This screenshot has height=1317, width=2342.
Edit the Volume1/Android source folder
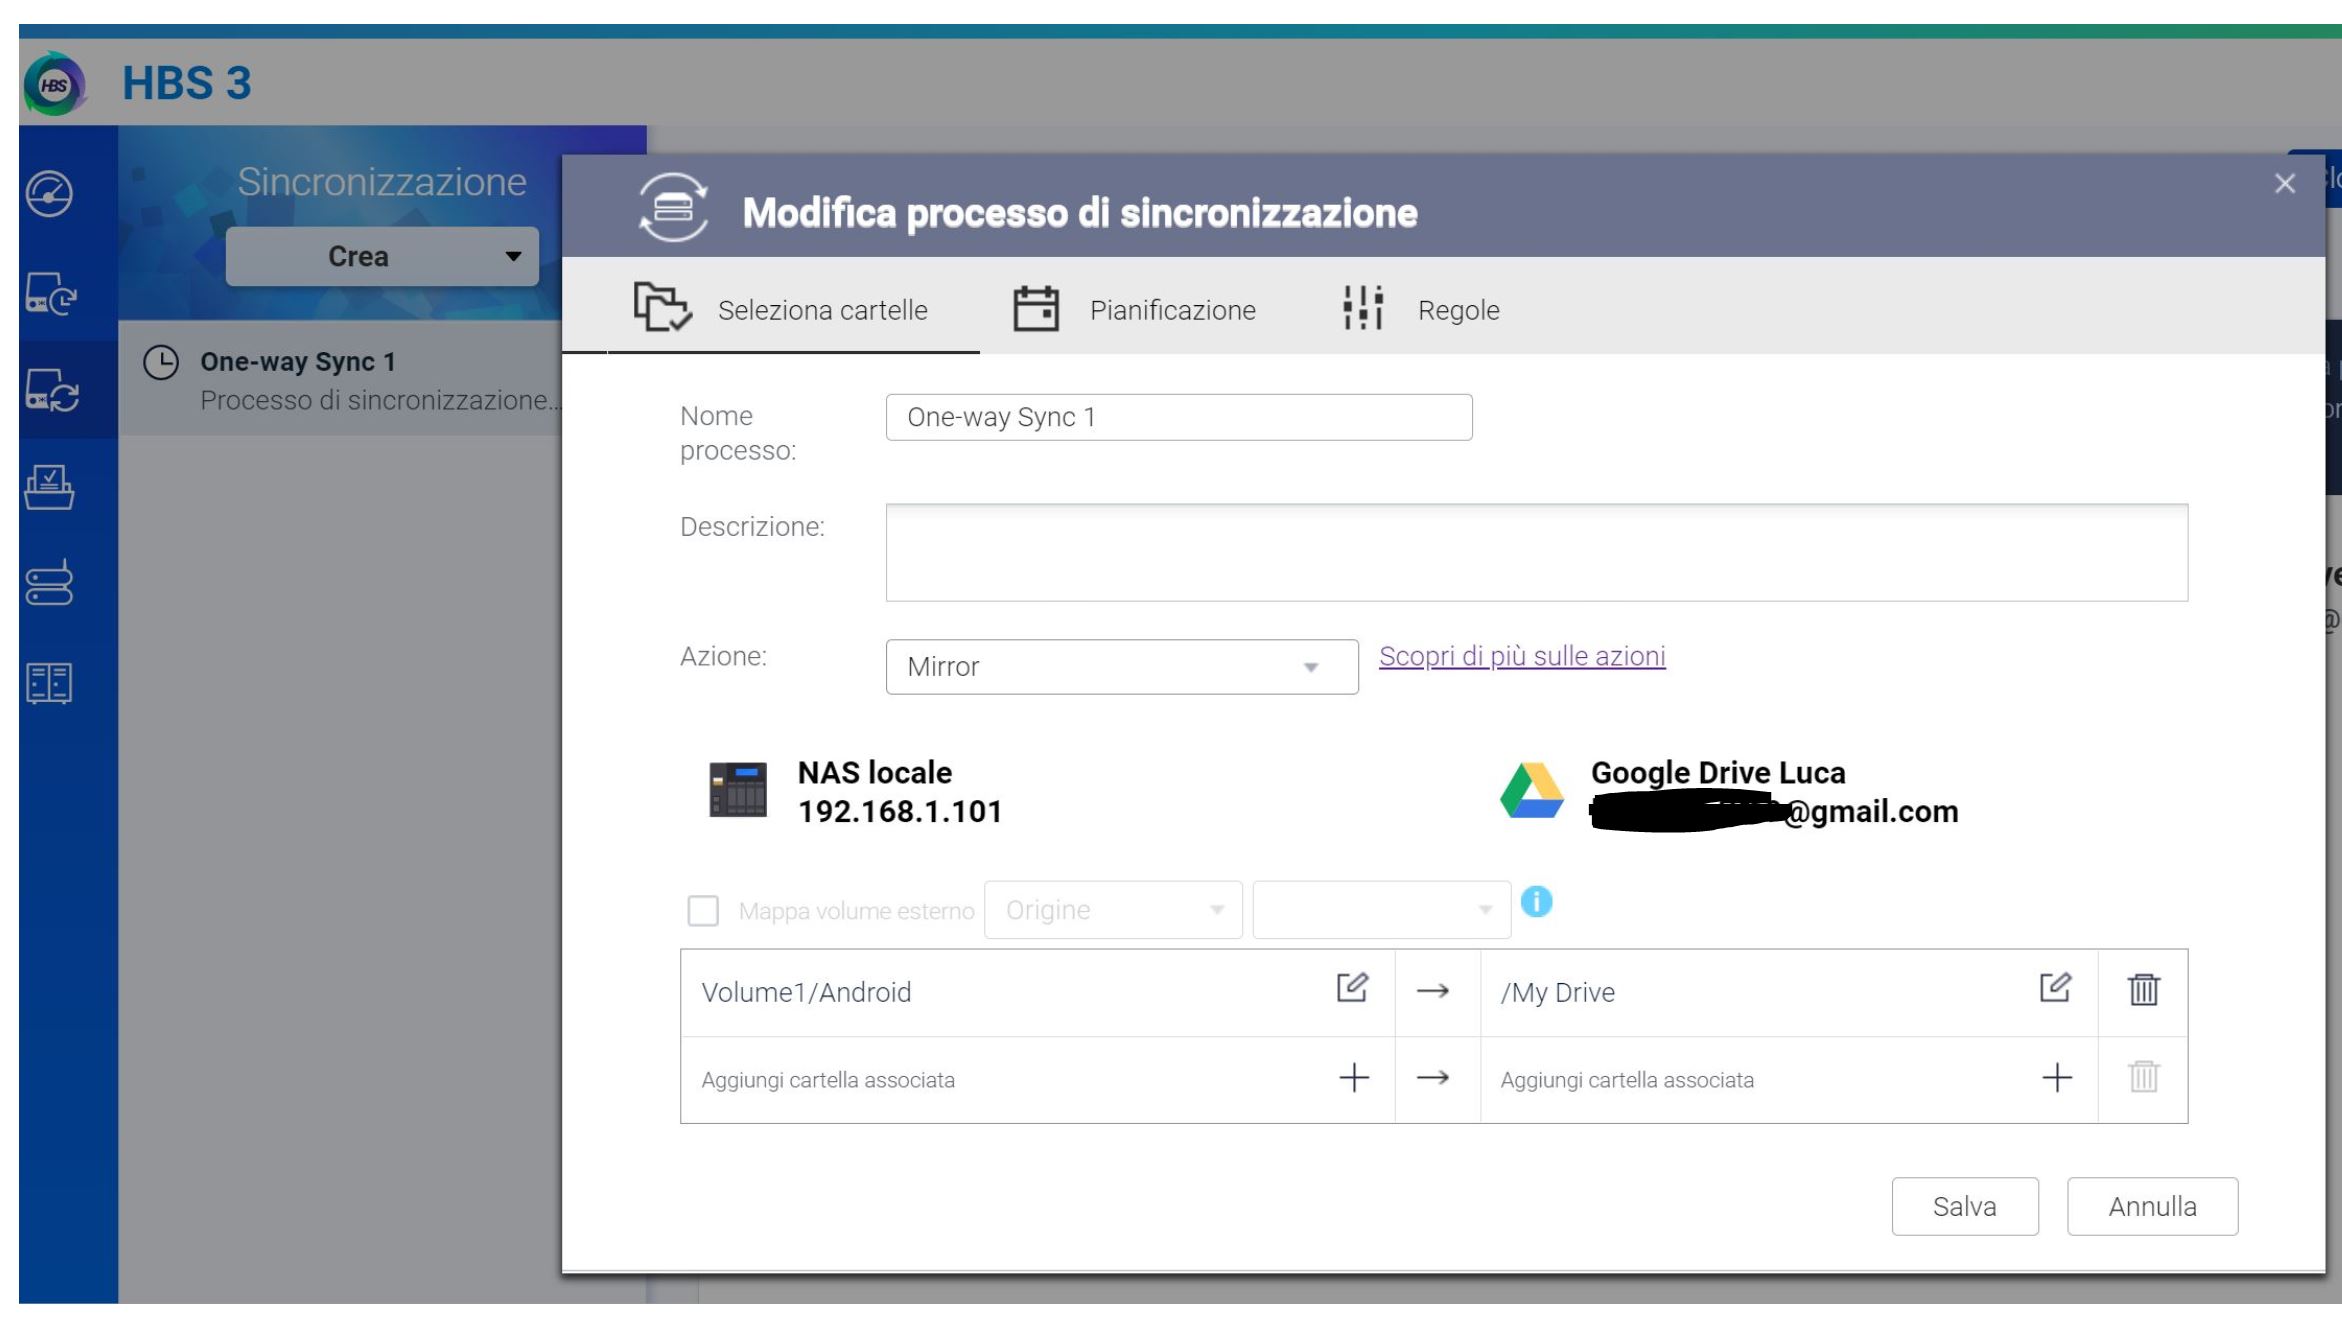tap(1352, 989)
